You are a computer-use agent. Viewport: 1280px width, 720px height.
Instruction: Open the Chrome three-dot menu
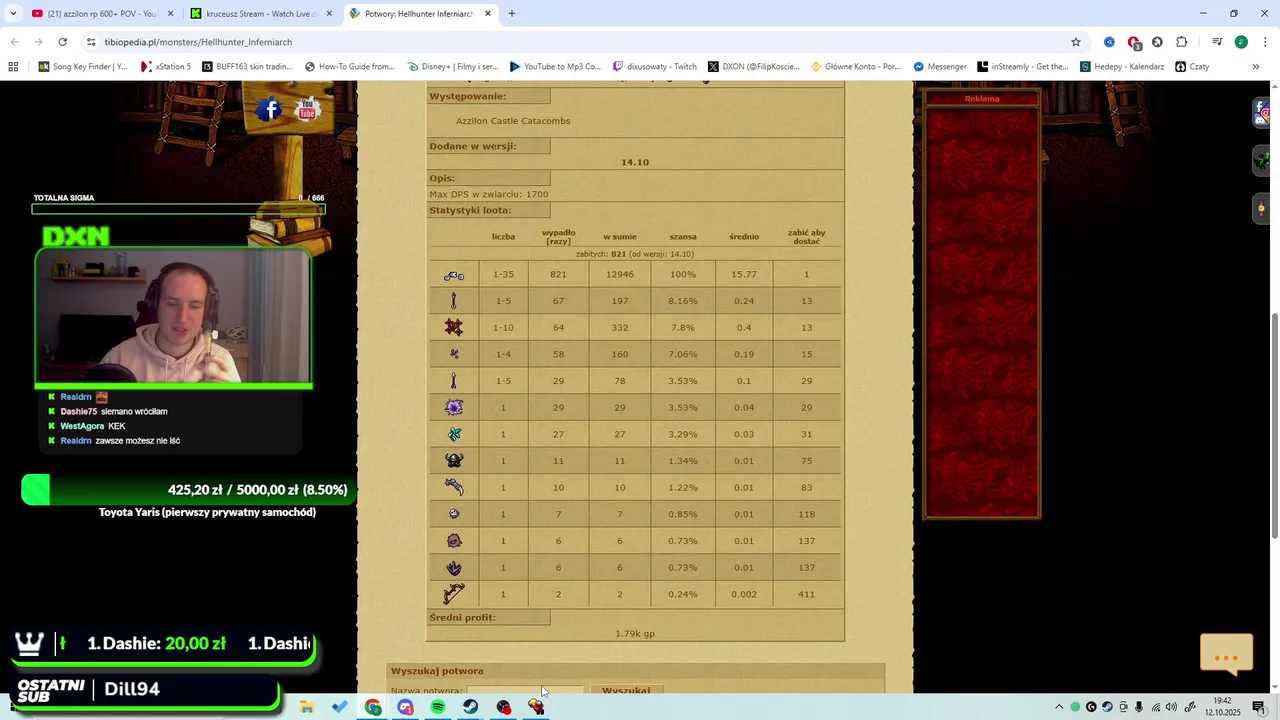click(x=1265, y=42)
